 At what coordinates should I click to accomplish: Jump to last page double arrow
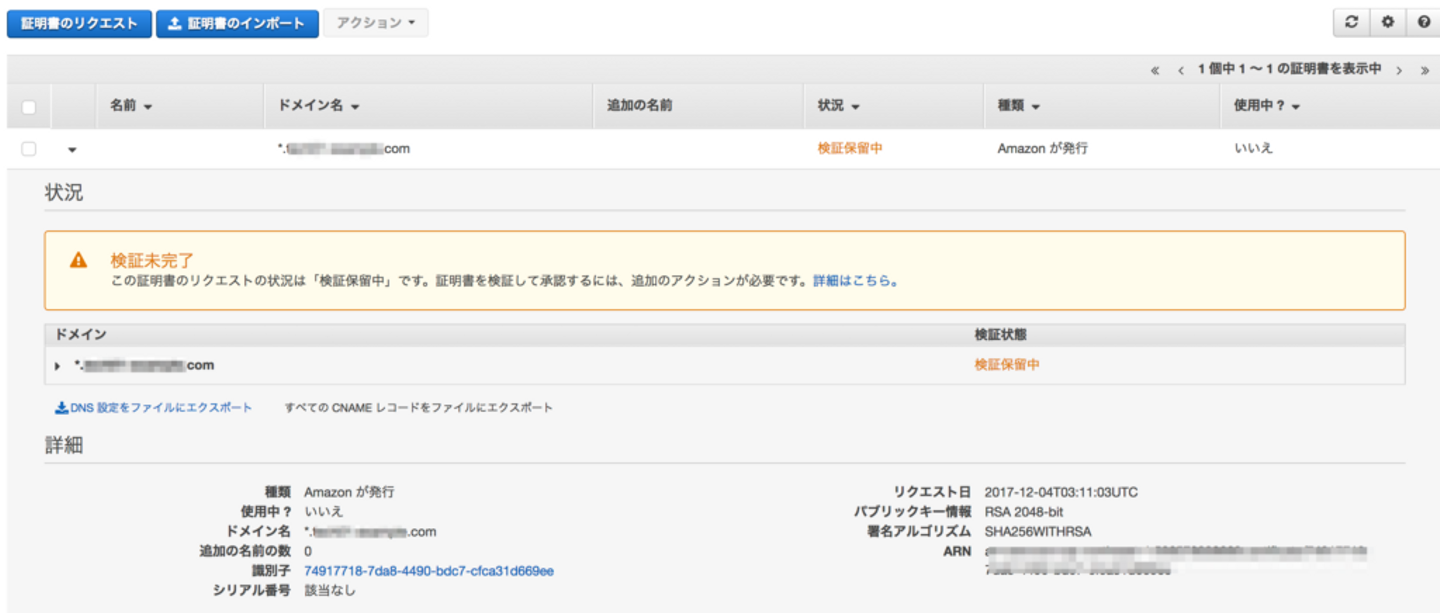[x=1424, y=70]
